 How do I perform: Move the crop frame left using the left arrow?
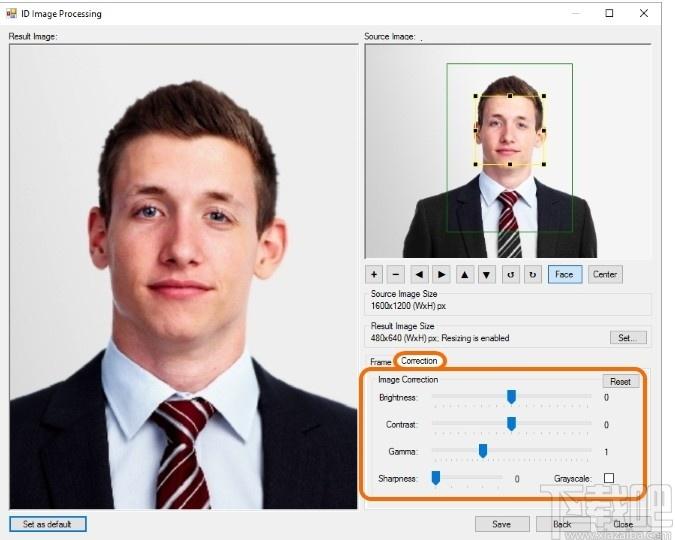coord(419,274)
